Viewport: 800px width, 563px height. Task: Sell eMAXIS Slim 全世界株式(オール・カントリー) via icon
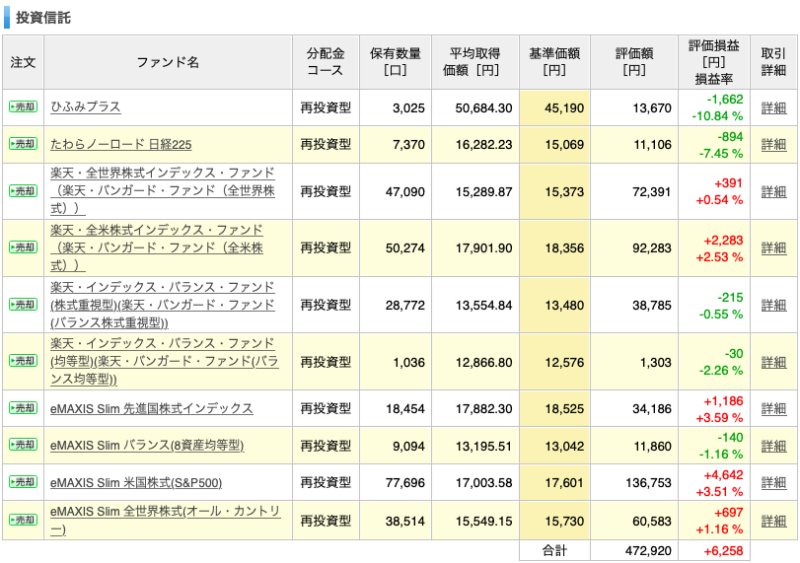tap(22, 520)
